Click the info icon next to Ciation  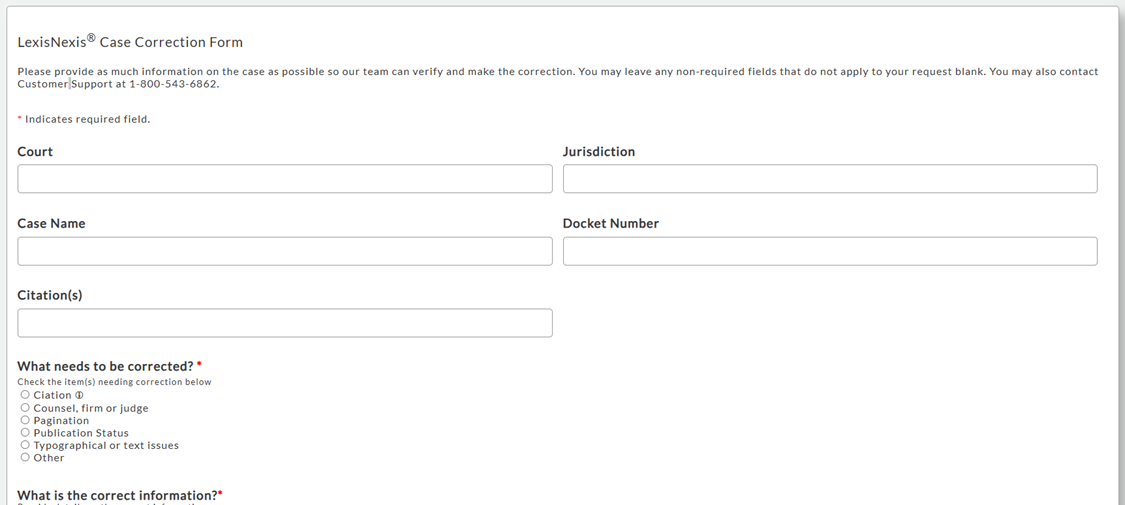tap(80, 395)
